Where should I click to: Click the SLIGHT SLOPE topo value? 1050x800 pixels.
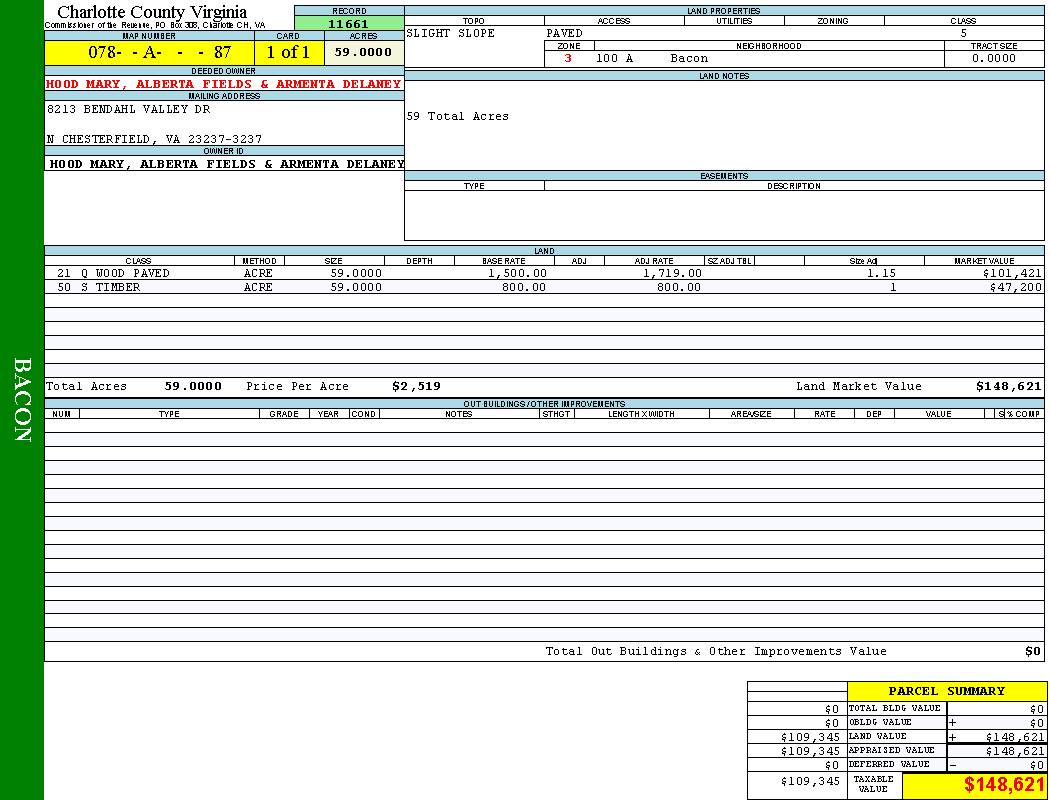(450, 33)
